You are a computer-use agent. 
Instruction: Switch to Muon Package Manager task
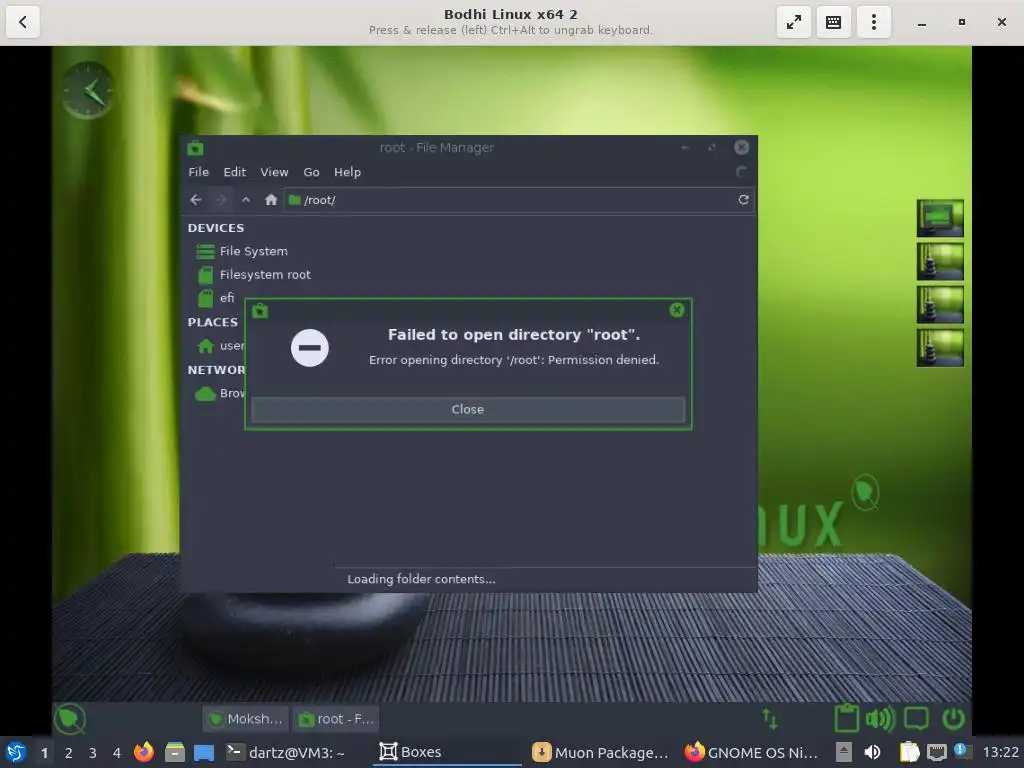click(601, 752)
